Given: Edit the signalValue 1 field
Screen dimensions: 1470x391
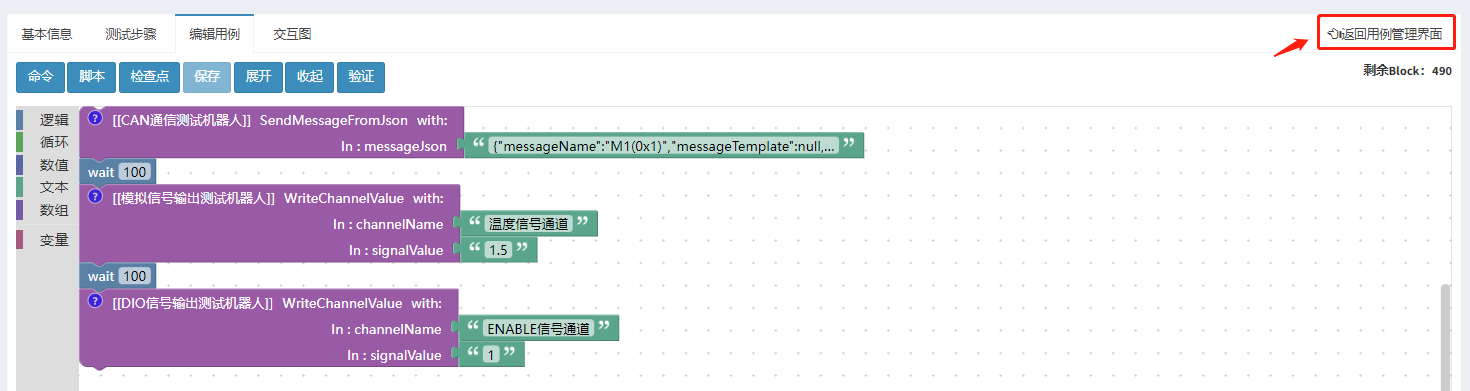Looking at the screenshot, I should 491,354.
